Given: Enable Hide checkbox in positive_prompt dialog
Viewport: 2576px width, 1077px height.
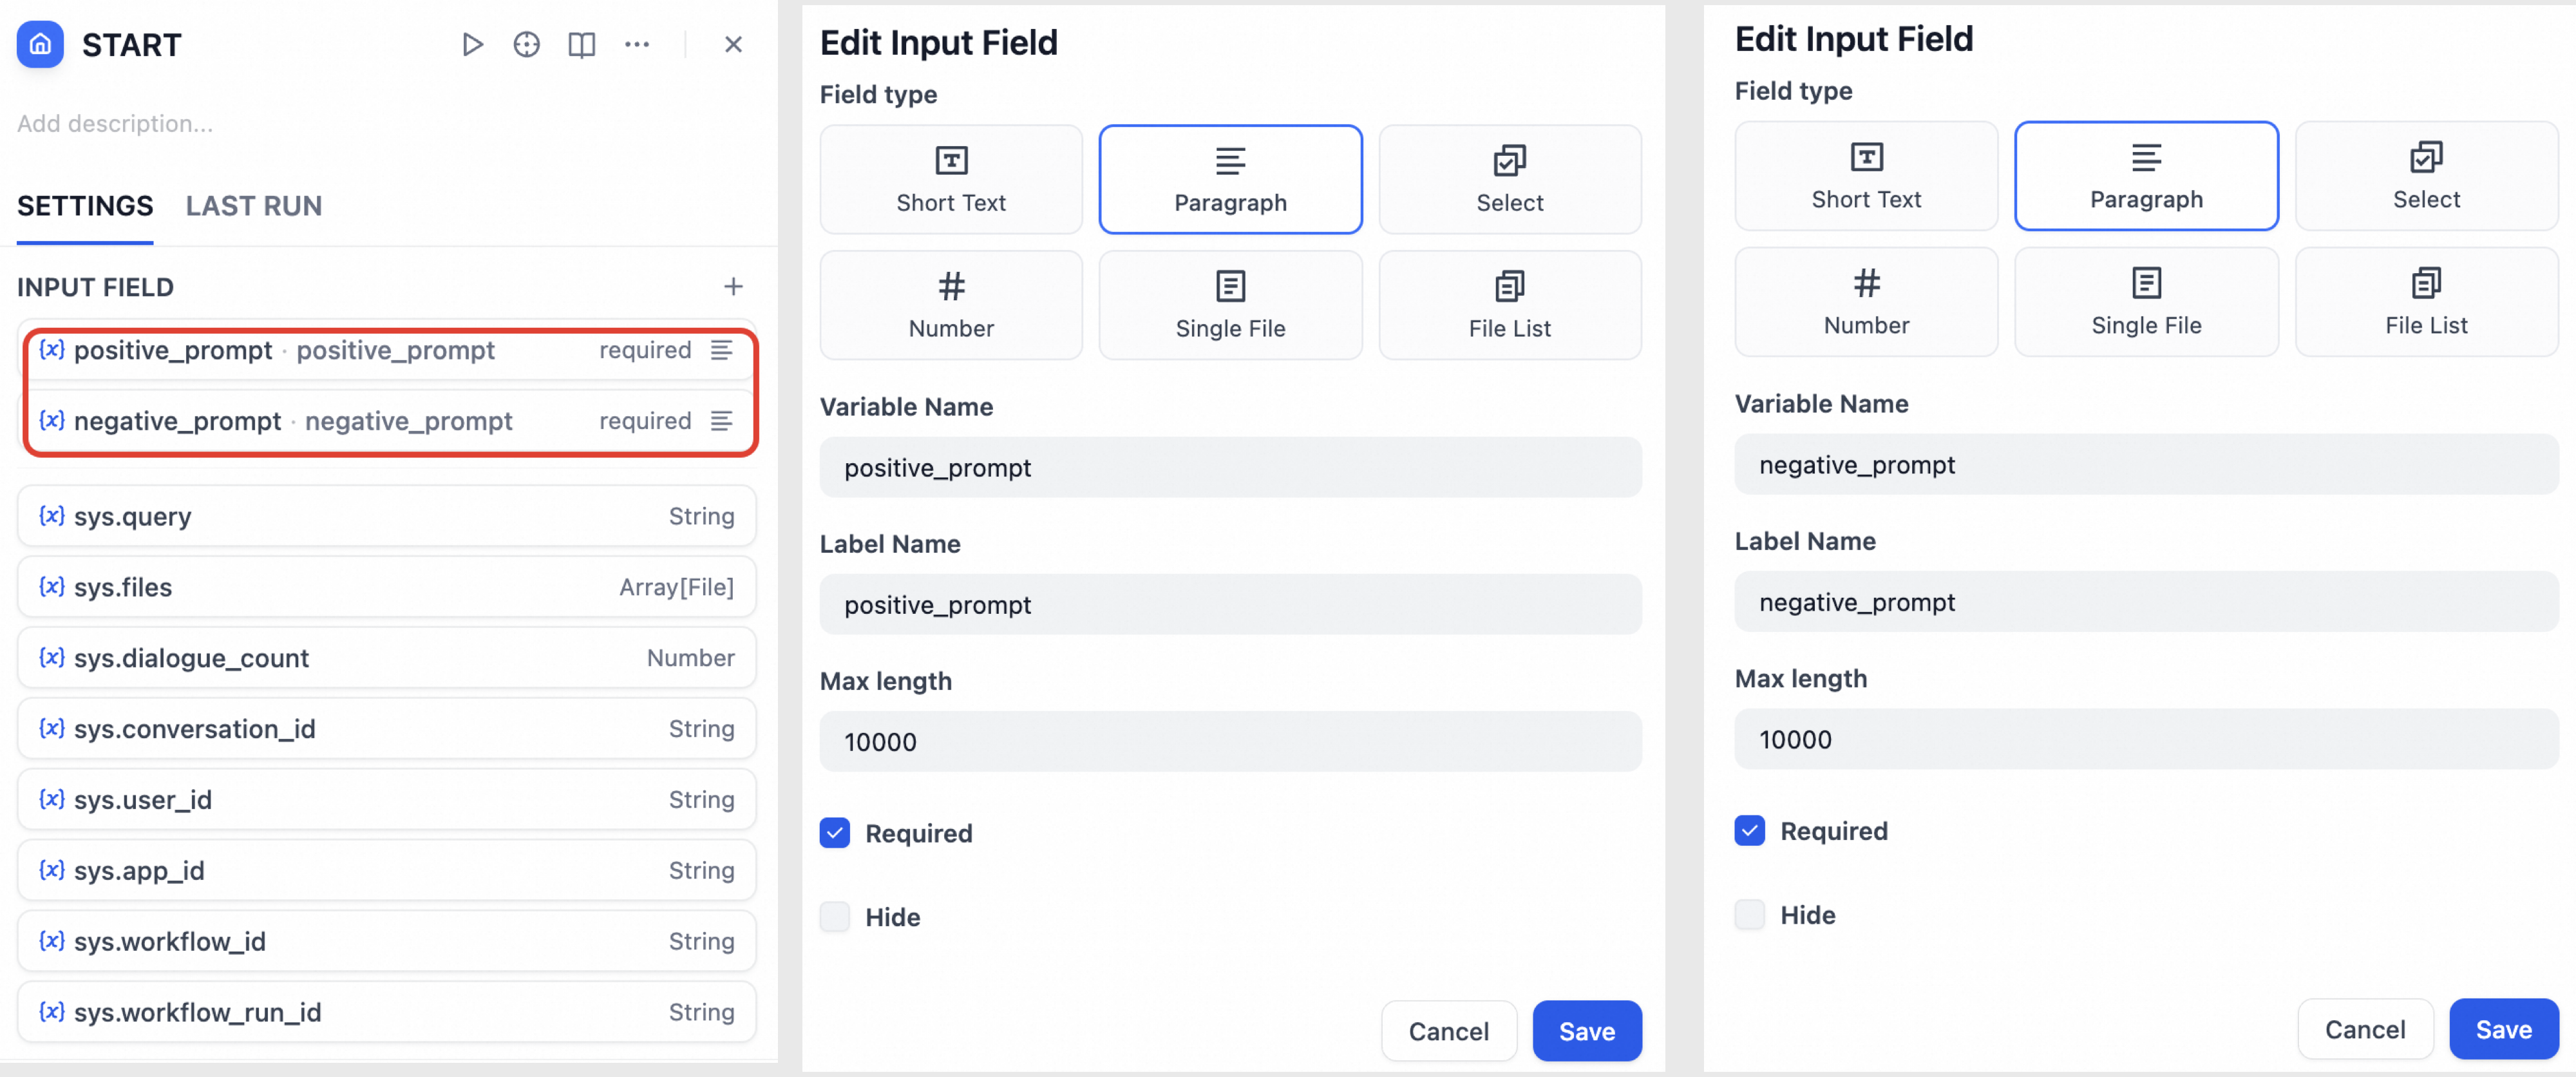Looking at the screenshot, I should (835, 917).
